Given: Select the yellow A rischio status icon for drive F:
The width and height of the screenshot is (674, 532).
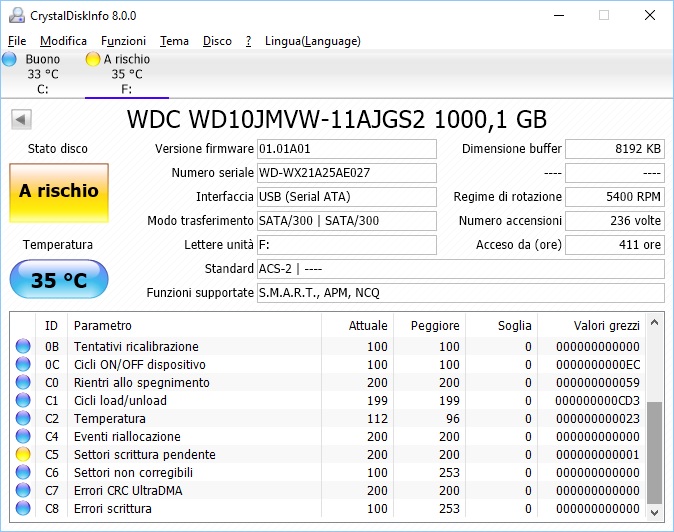Looking at the screenshot, I should [x=92, y=59].
